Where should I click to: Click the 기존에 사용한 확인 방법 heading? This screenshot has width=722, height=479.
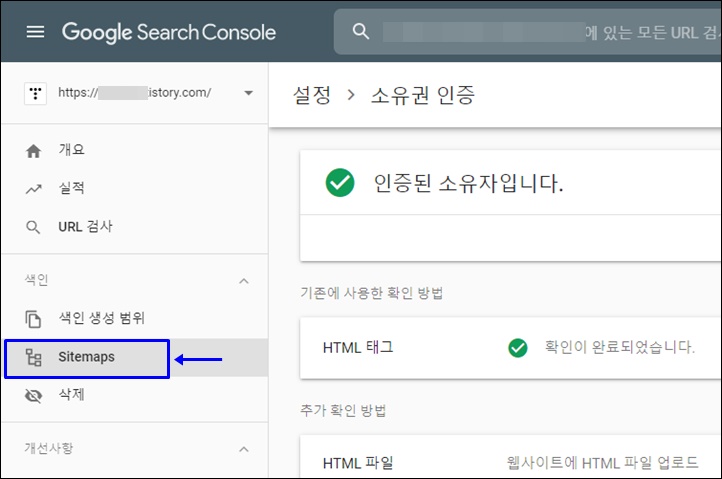pyautogui.click(x=372, y=293)
